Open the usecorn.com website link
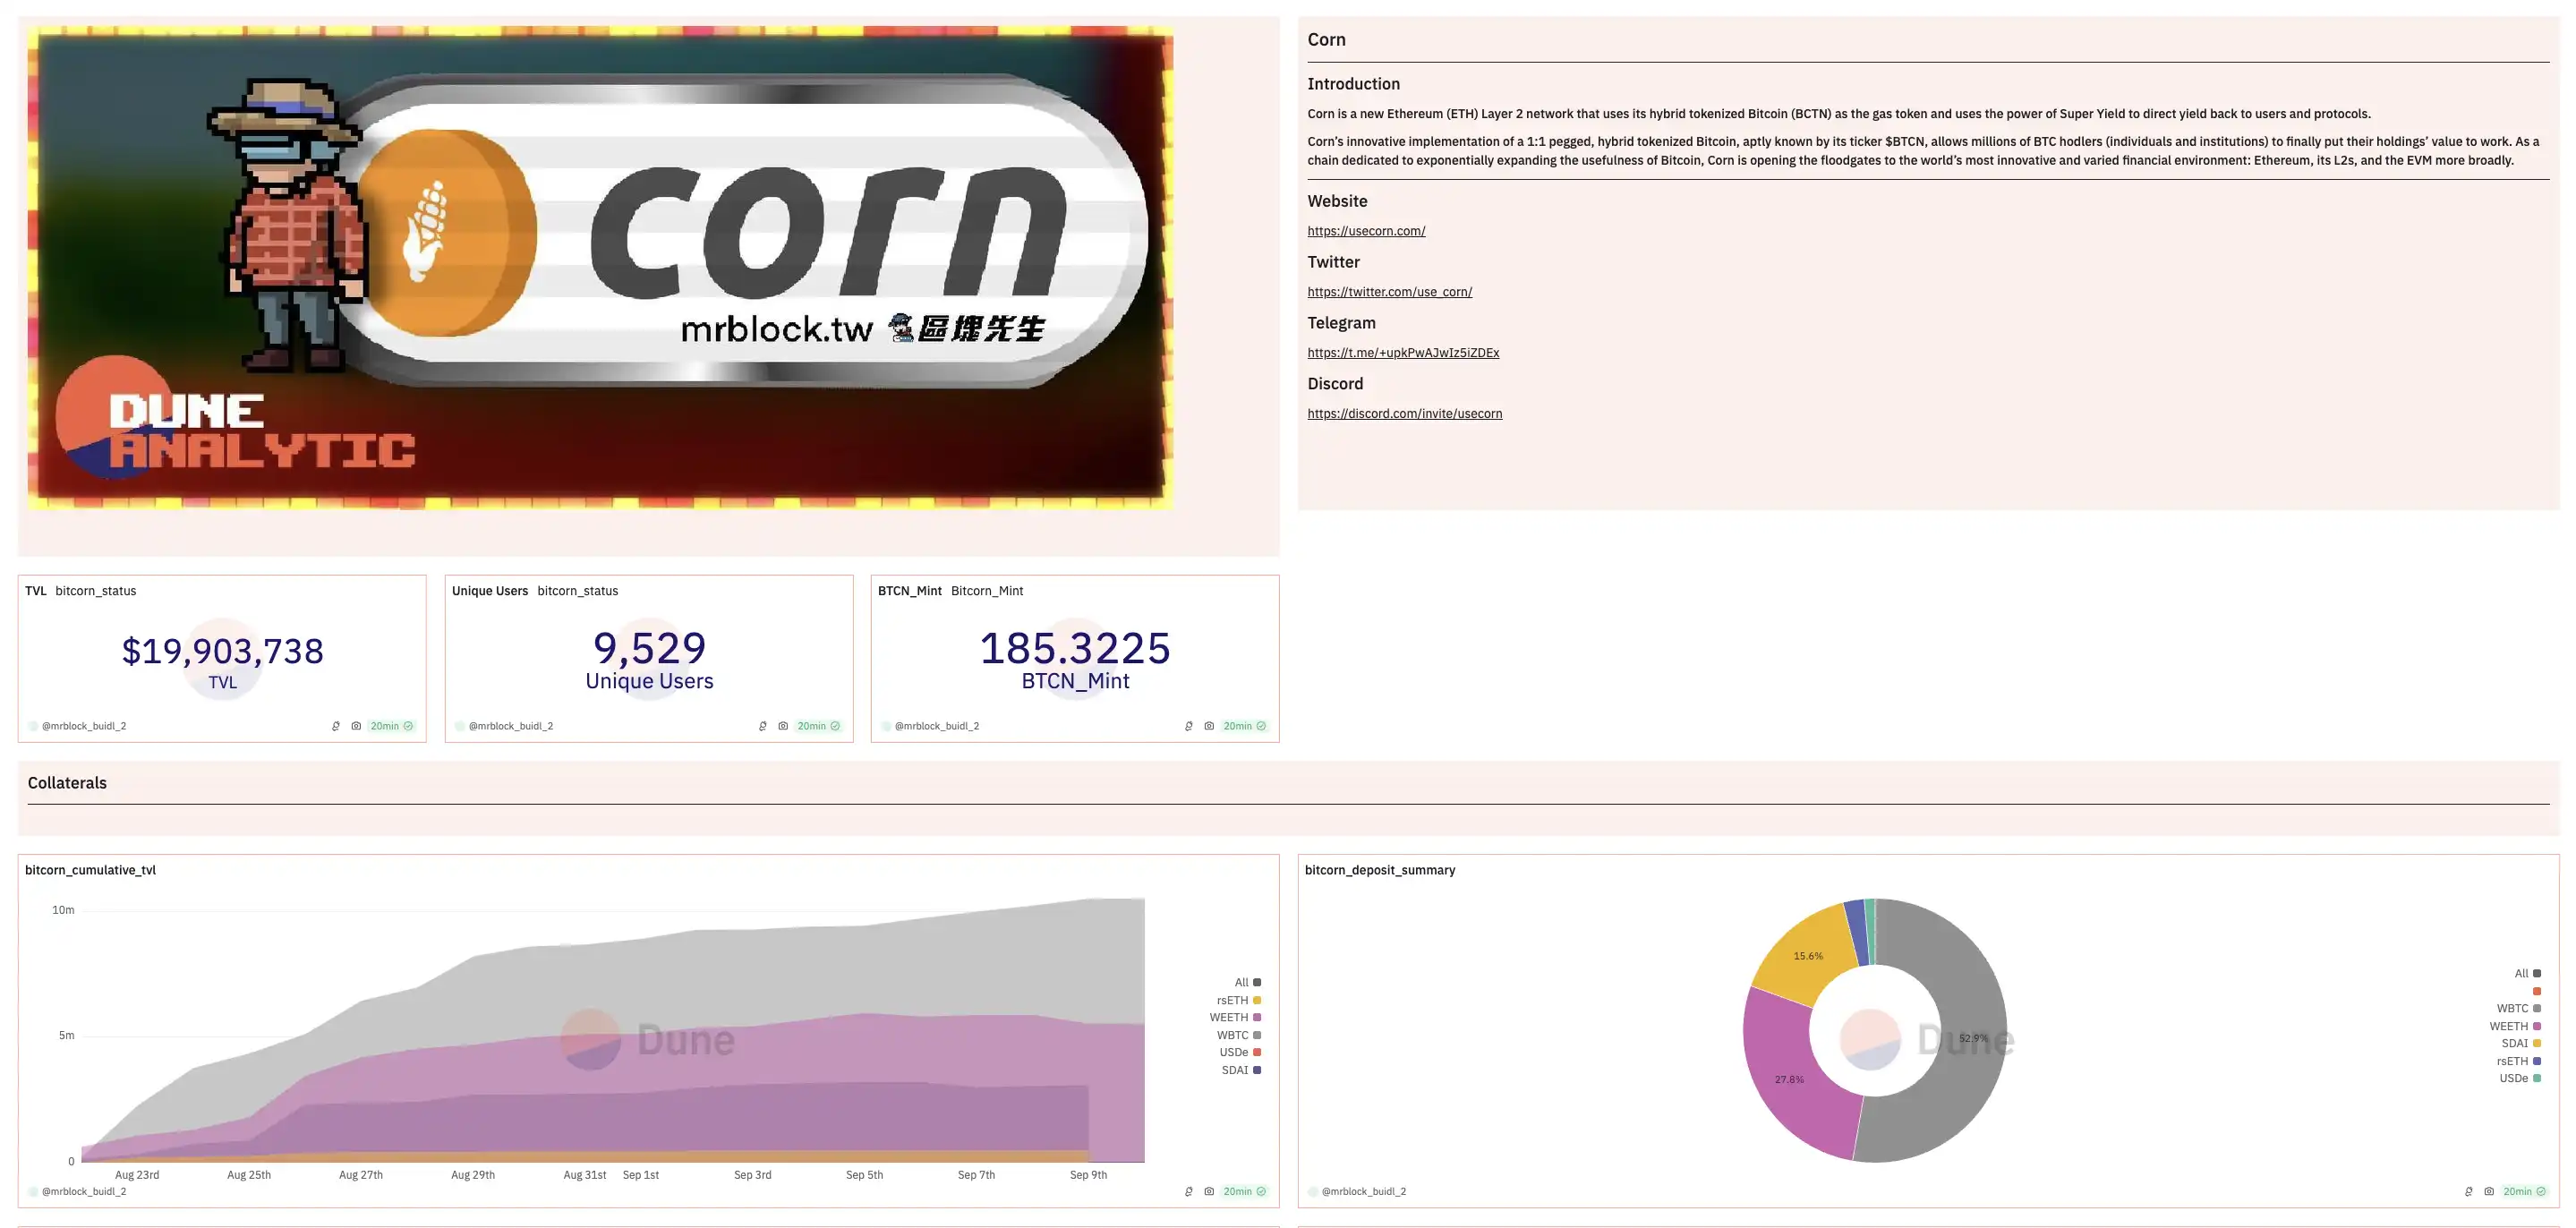The image size is (2576, 1228). [x=1366, y=231]
